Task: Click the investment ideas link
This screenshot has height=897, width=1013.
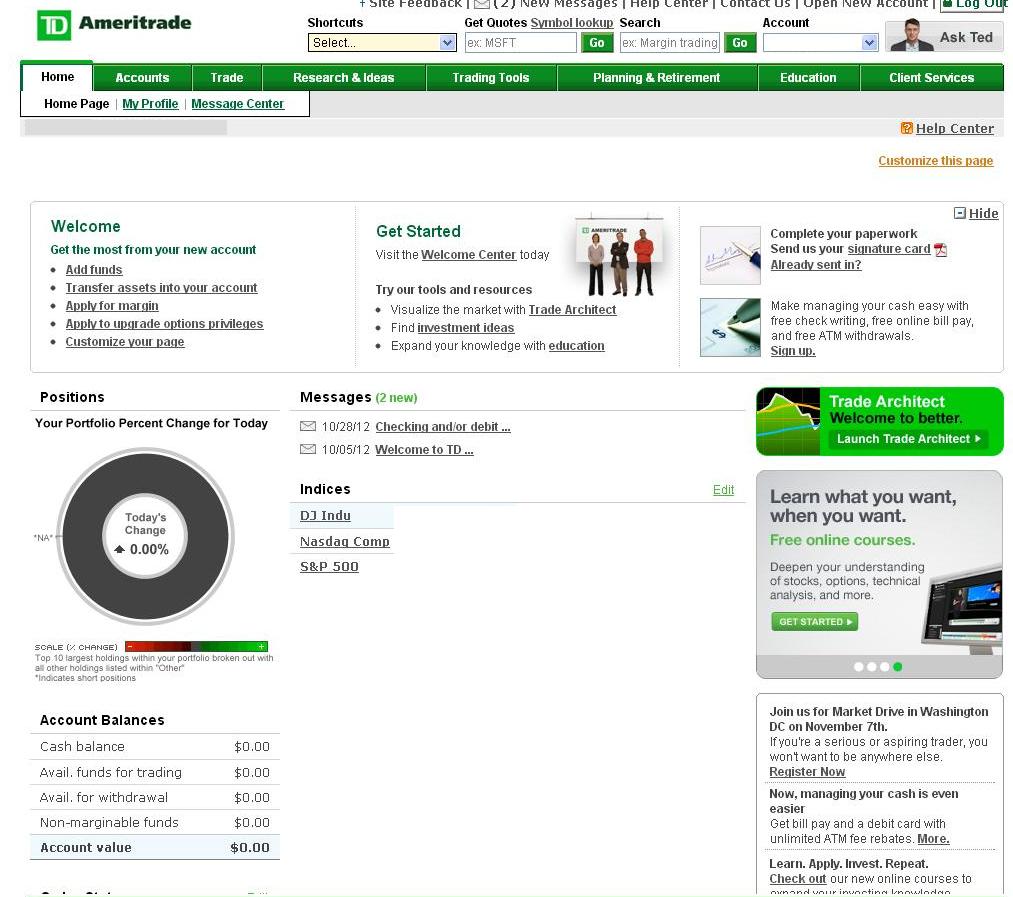Action: (x=466, y=328)
